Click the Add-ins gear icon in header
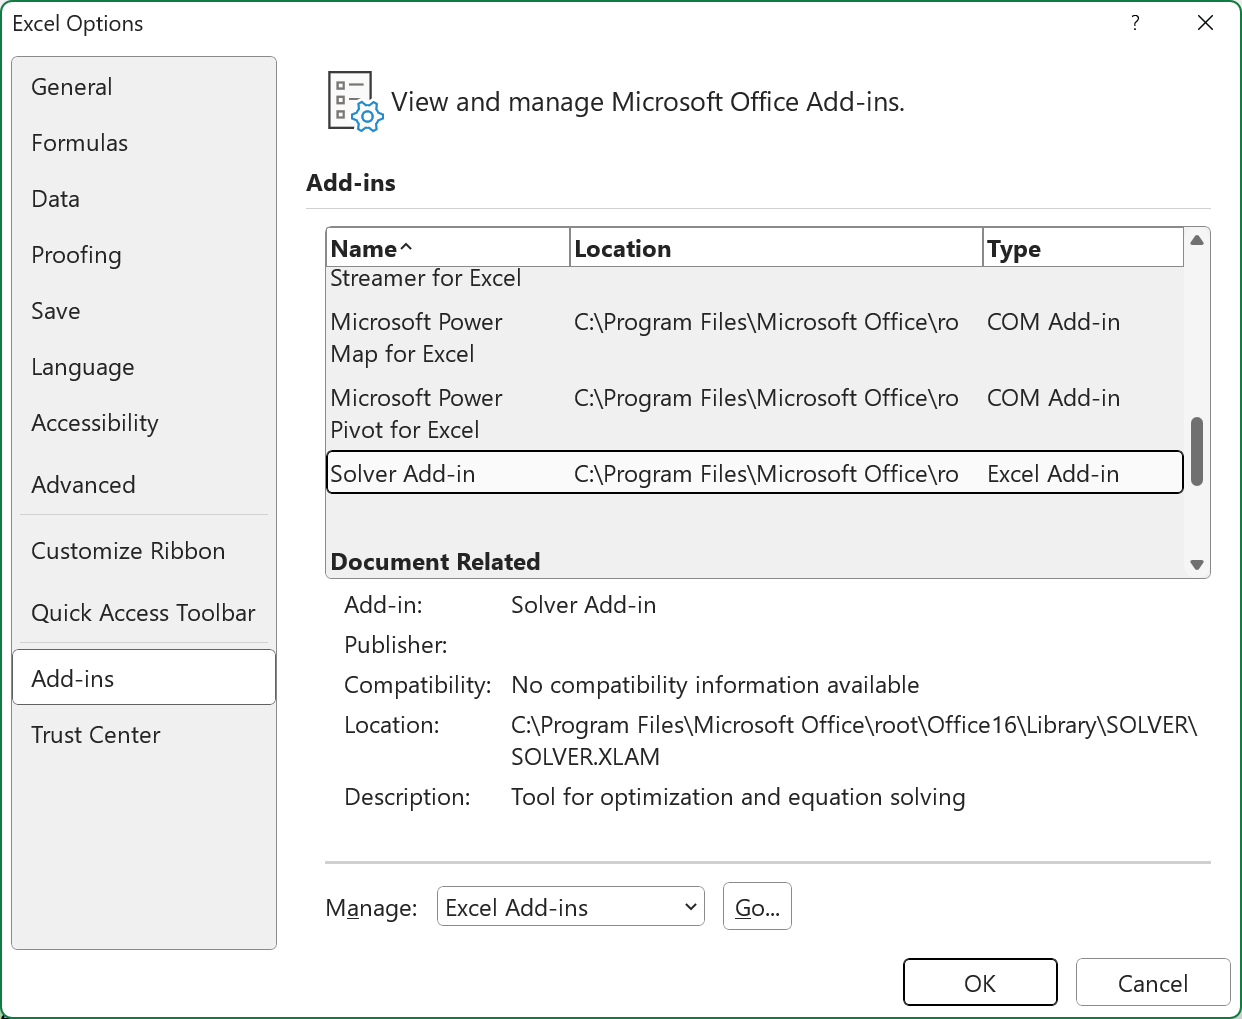Screen dimensions: 1242x1019 click(355, 101)
